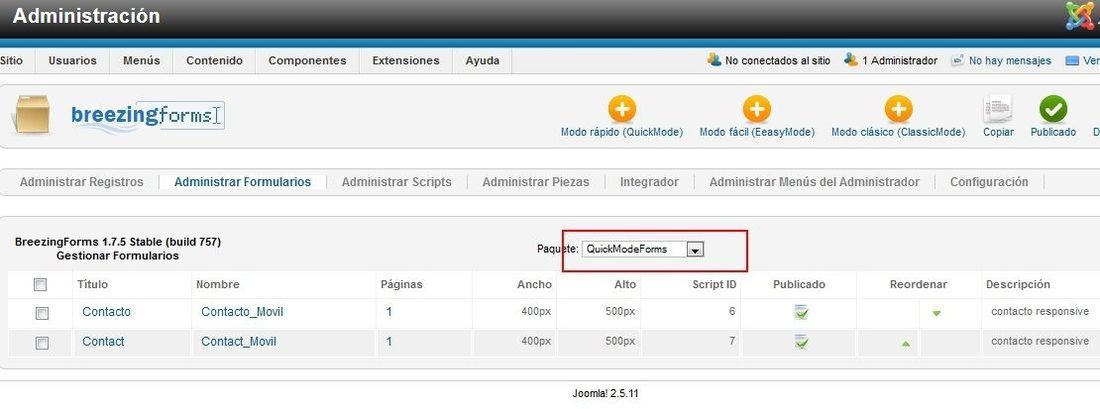The width and height of the screenshot is (1100, 409).
Task: Click the BreezingForms package box icon
Action: click(32, 114)
